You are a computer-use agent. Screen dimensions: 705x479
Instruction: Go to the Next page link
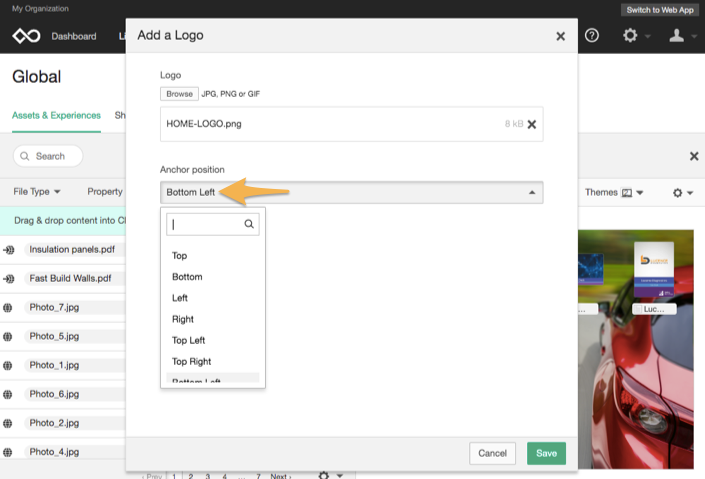coord(281,476)
